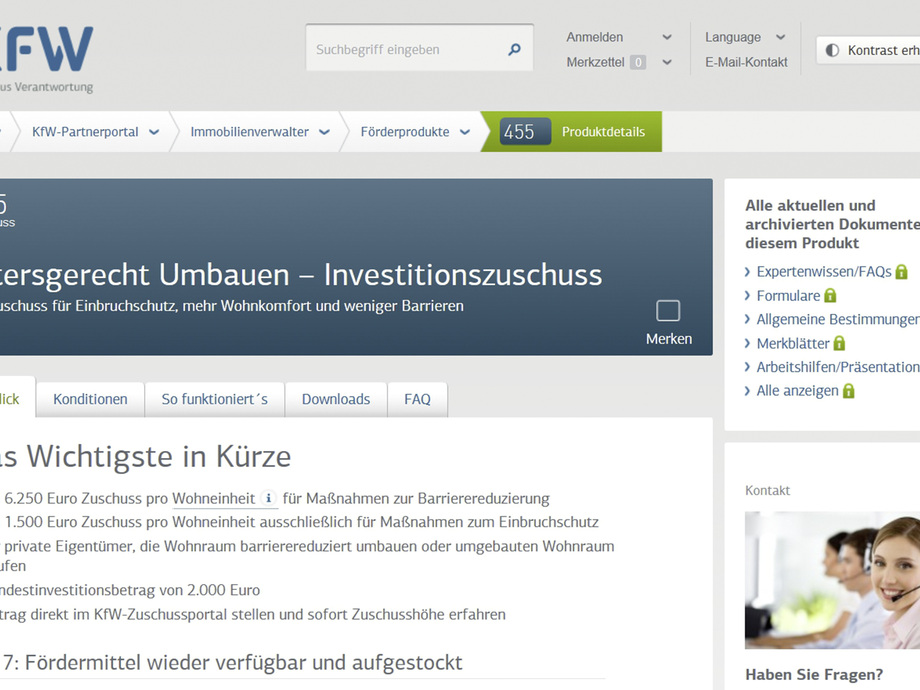This screenshot has width=920, height=690.
Task: Click the Wohneinheit glossary link
Action: click(214, 498)
